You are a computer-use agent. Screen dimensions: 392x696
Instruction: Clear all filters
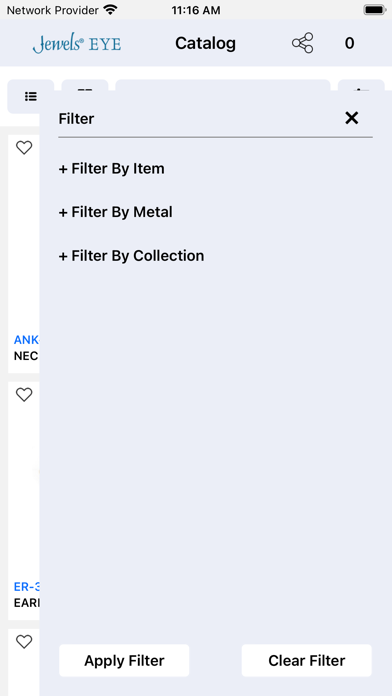point(307,660)
